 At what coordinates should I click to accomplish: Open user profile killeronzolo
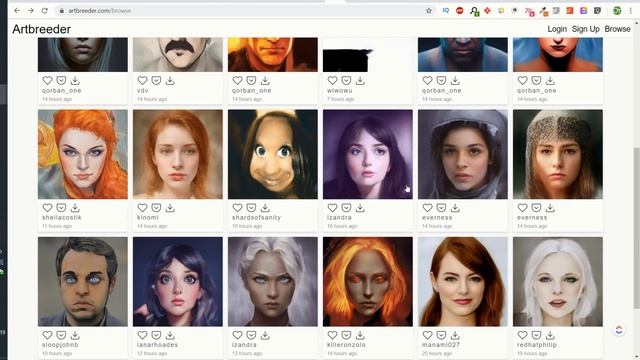(x=347, y=345)
